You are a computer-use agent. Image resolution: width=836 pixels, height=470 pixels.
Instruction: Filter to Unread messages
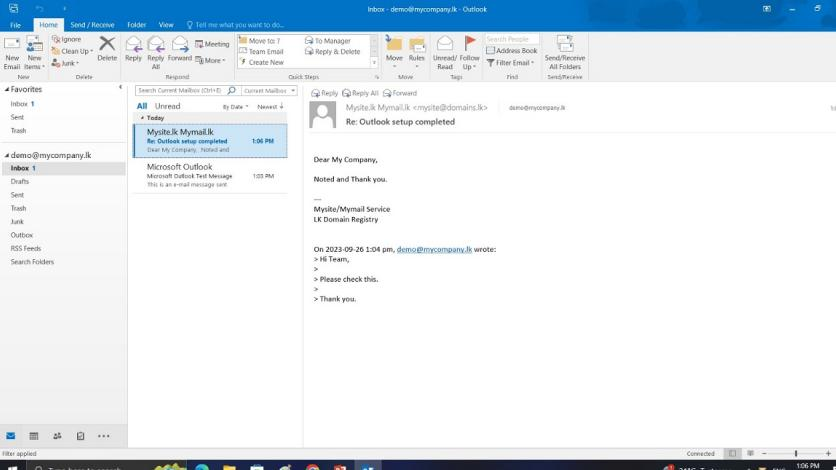coord(167,107)
